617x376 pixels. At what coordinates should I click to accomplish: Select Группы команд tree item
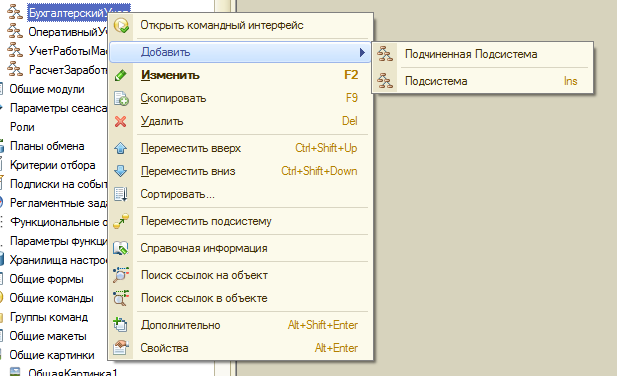point(49,317)
